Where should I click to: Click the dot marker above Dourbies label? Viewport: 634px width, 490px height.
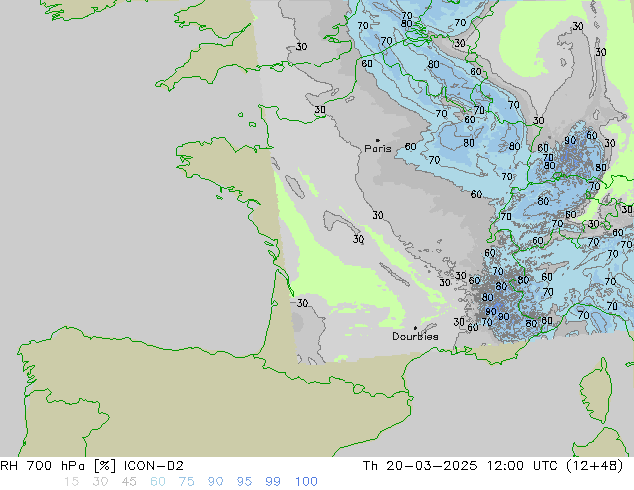415,328
